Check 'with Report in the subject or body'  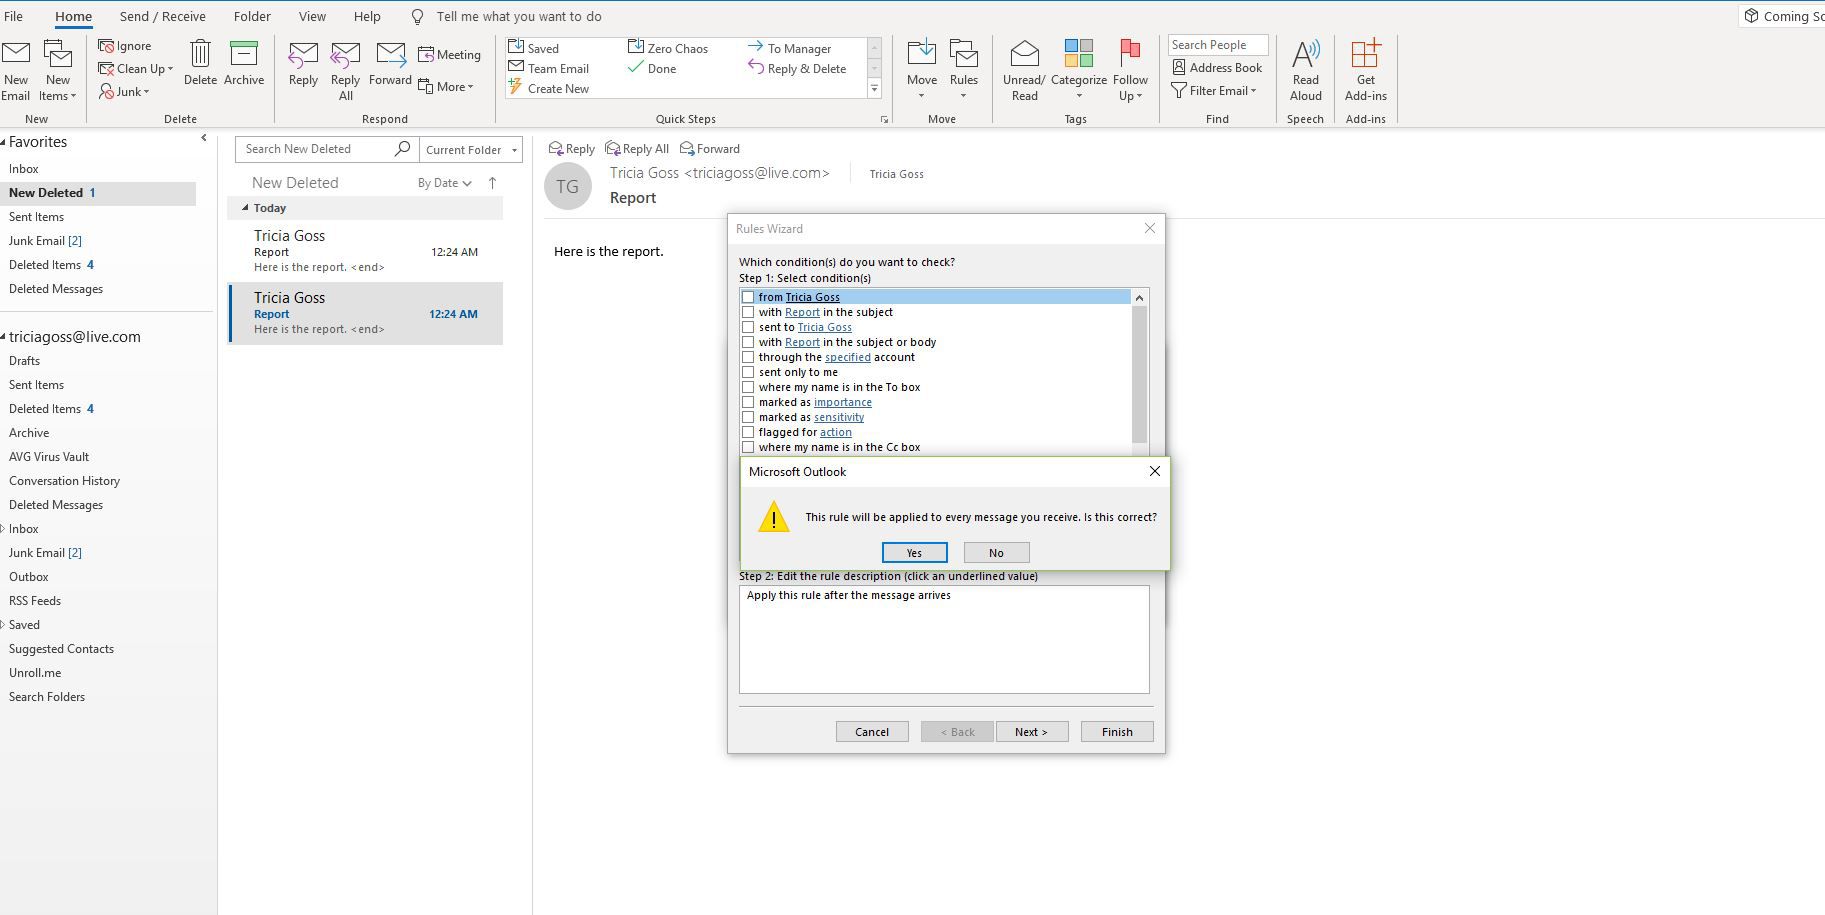tap(748, 342)
